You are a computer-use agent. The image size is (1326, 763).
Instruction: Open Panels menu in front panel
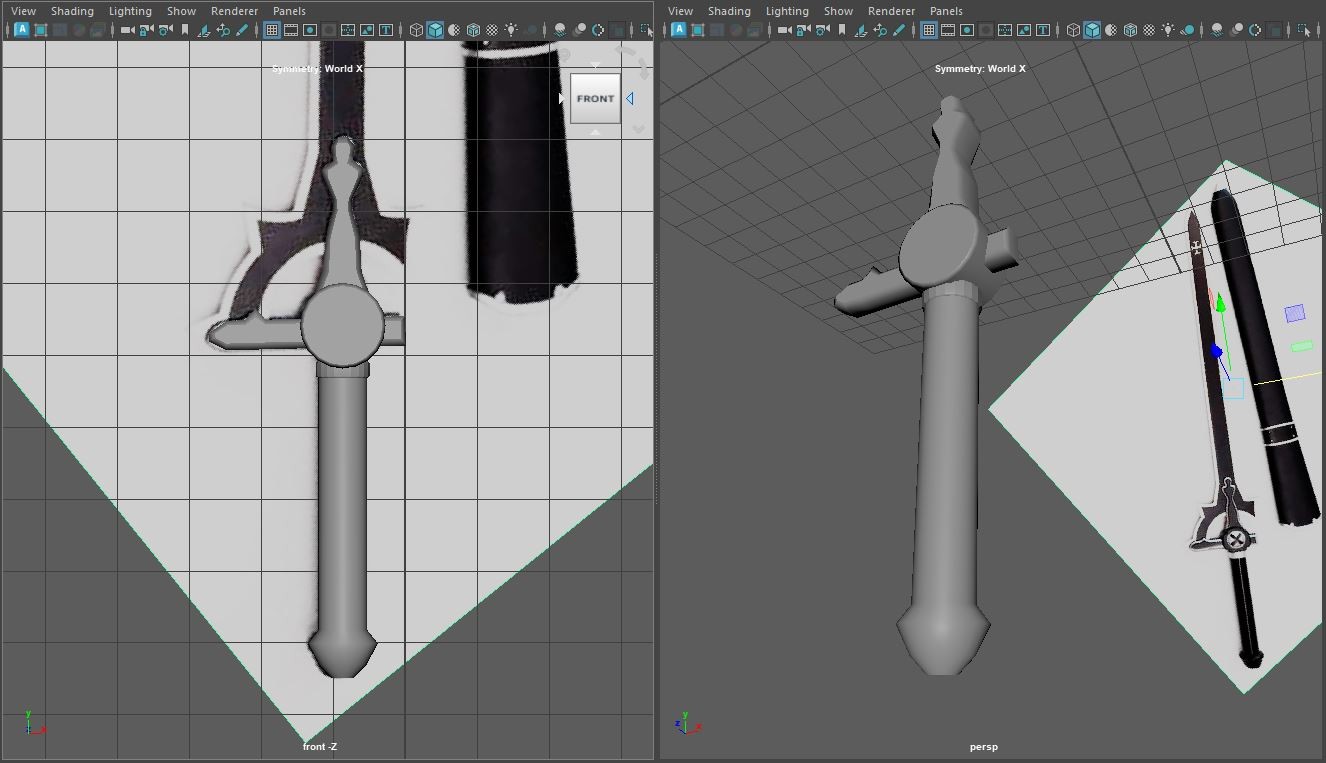[289, 11]
